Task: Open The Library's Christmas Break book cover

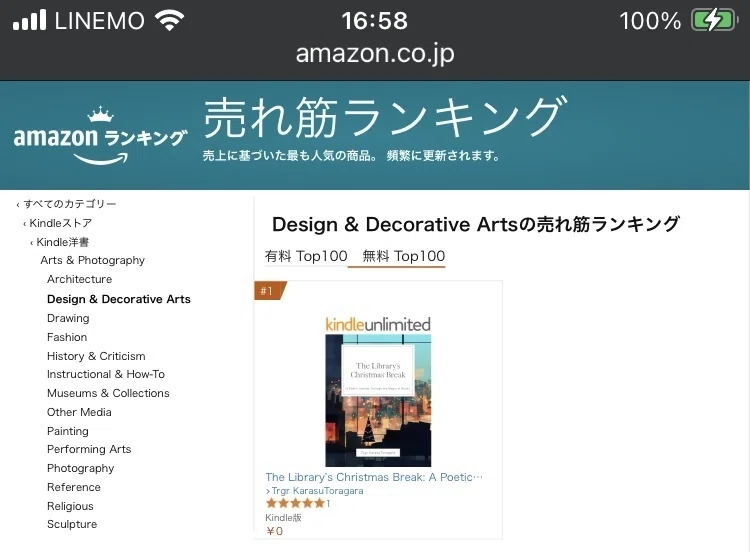Action: 378,400
